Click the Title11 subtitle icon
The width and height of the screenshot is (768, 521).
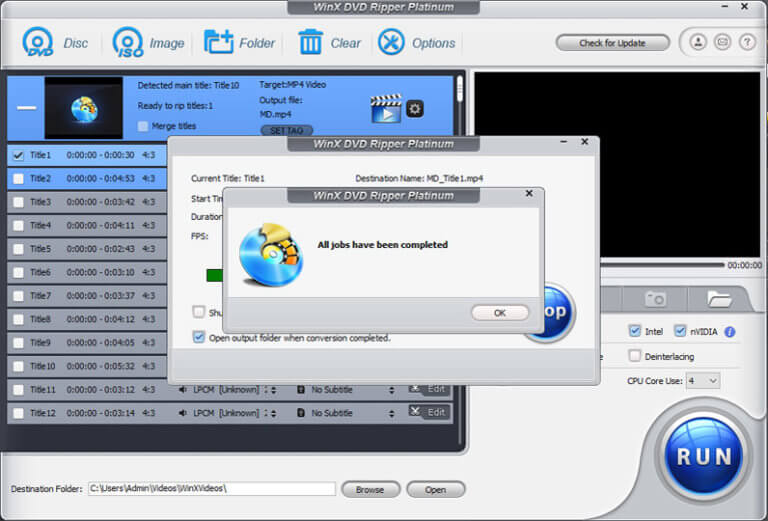point(301,390)
